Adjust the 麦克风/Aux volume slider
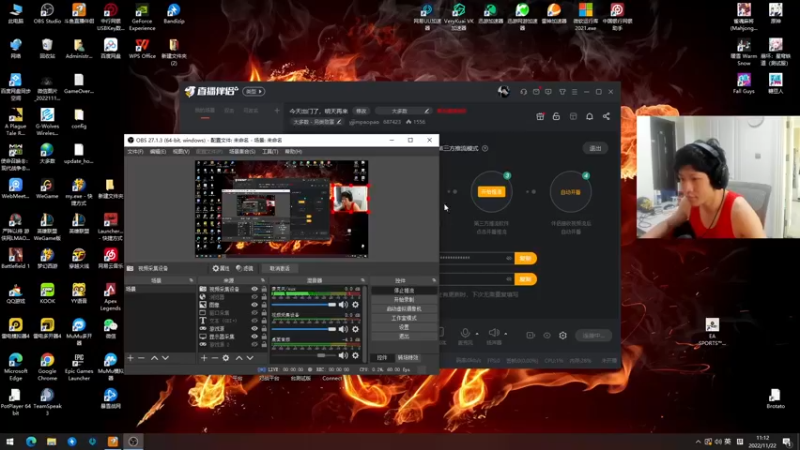The image size is (800, 450). (304, 305)
